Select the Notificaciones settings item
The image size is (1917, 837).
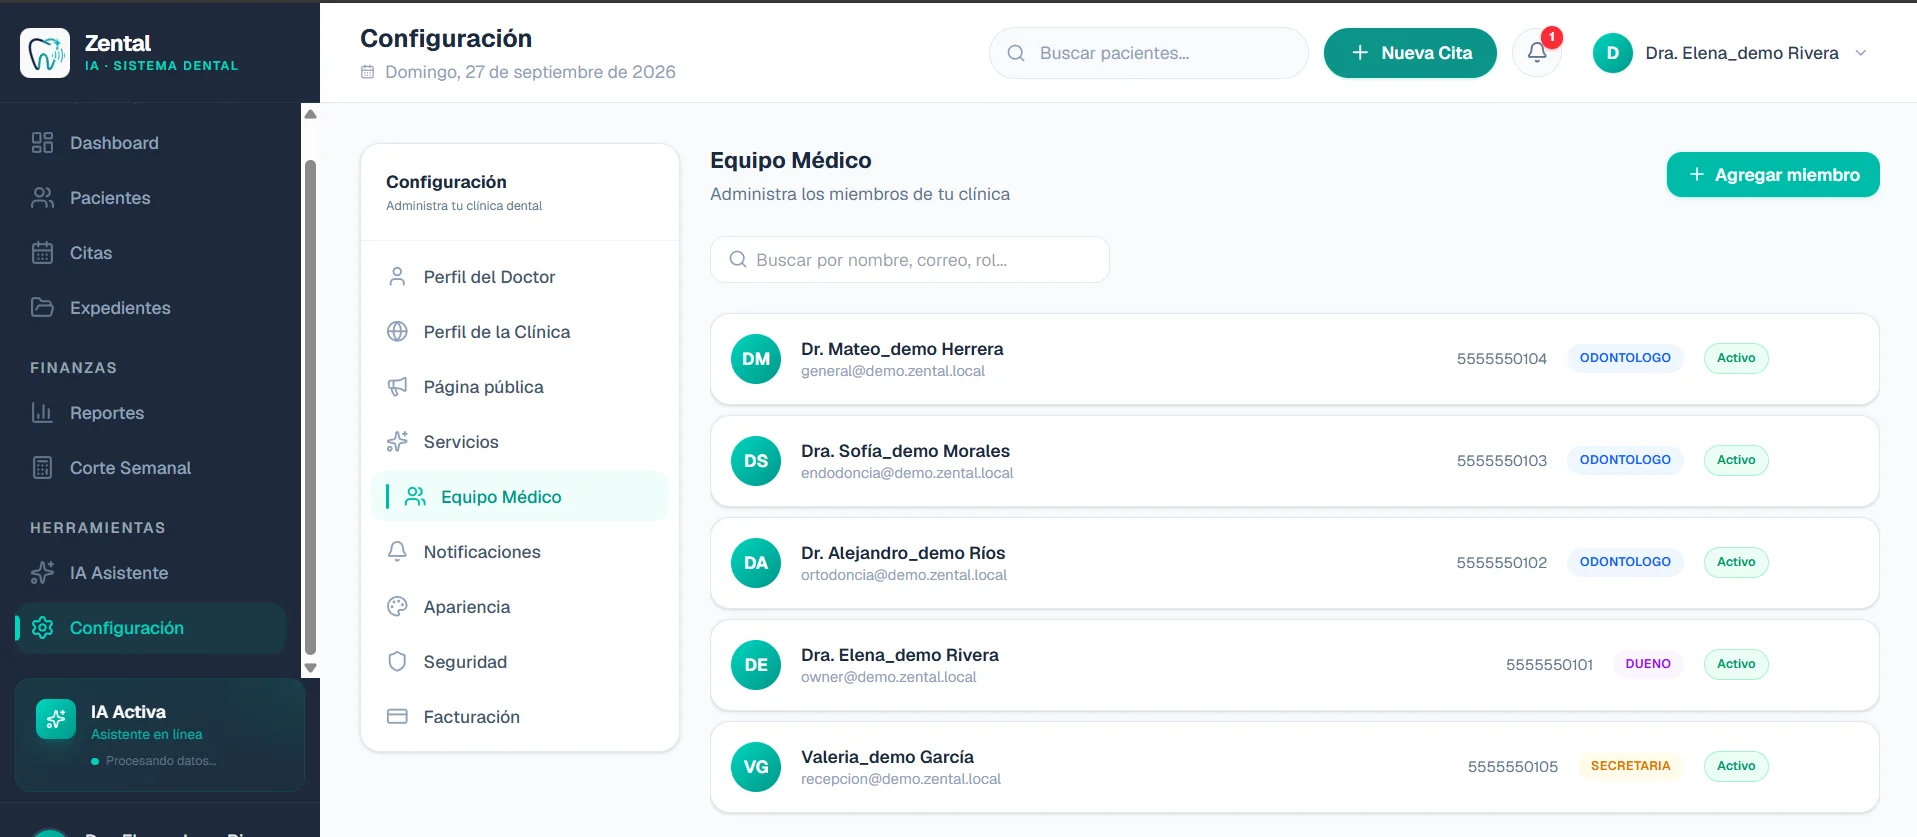tap(519, 552)
